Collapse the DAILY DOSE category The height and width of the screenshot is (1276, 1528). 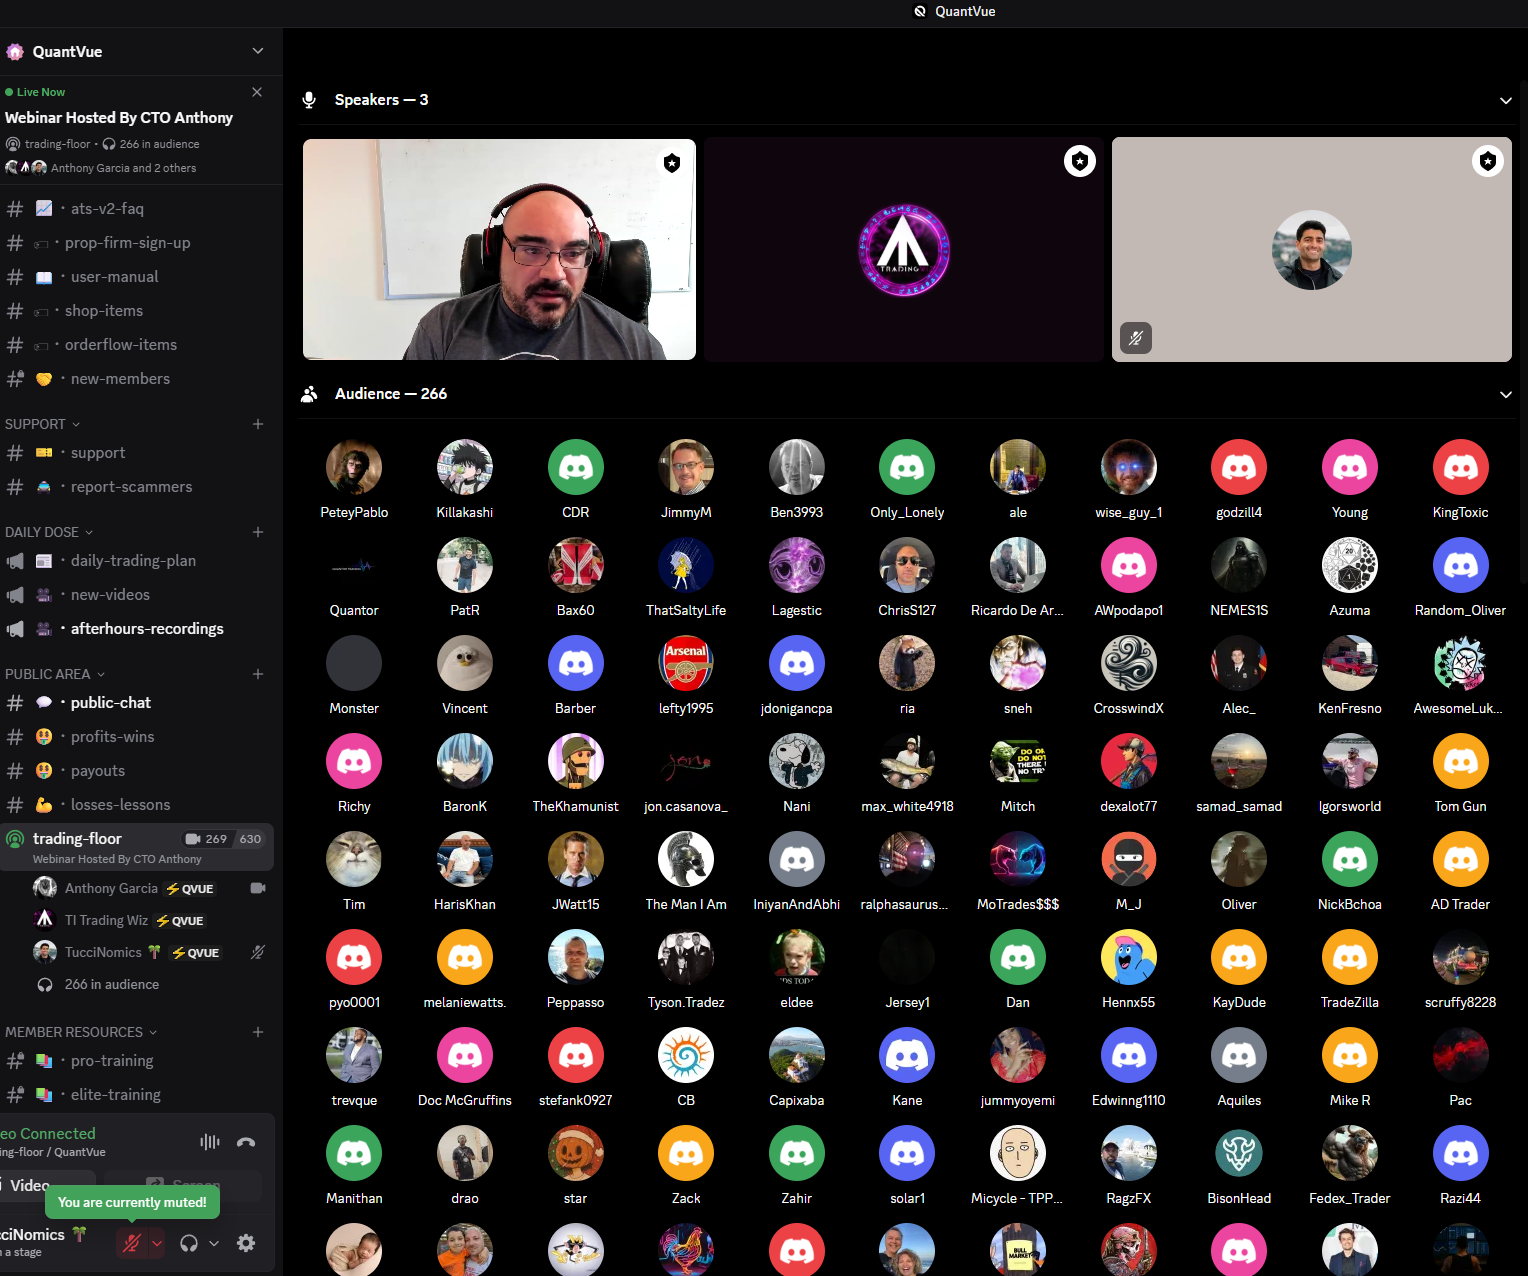(49, 532)
